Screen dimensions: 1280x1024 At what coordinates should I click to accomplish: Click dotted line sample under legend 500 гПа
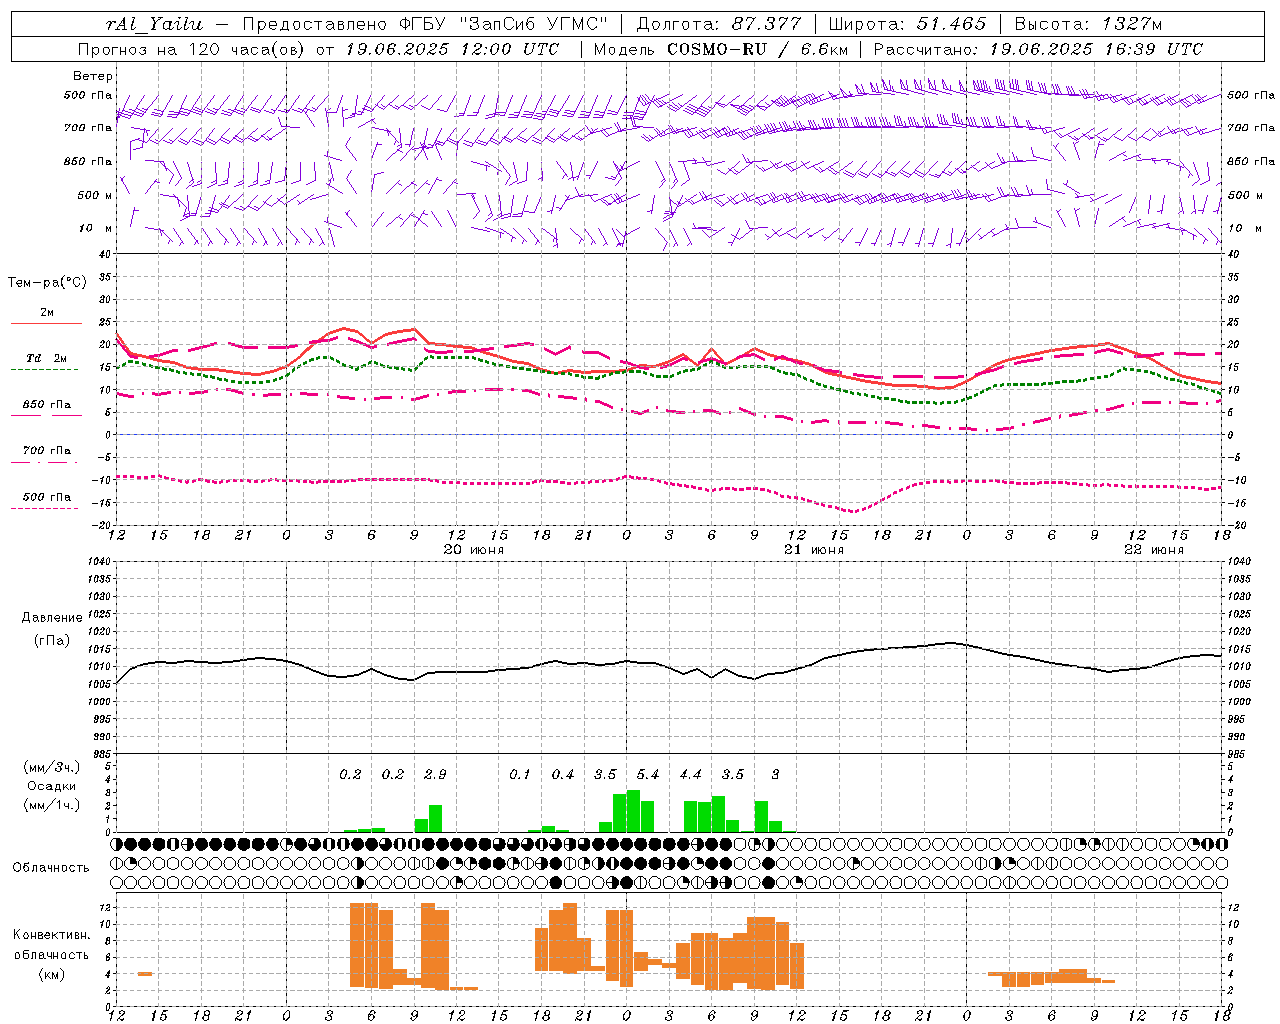pyautogui.click(x=44, y=508)
